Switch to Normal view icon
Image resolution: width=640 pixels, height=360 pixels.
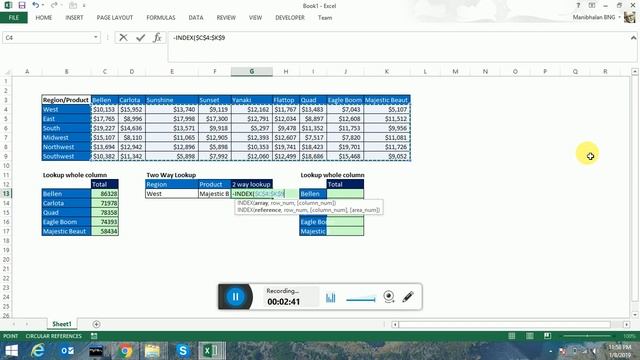tap(511, 336)
